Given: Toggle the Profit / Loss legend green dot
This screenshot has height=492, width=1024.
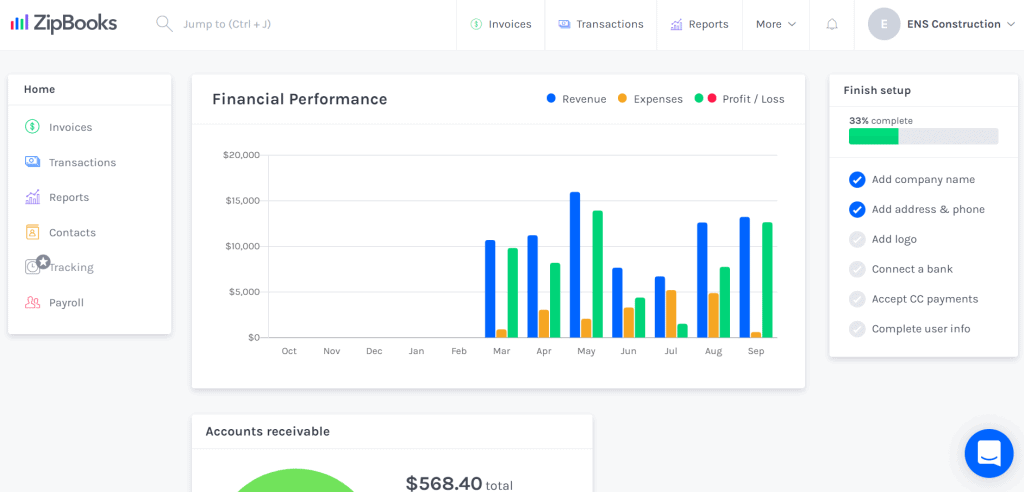Looking at the screenshot, I should [x=699, y=99].
